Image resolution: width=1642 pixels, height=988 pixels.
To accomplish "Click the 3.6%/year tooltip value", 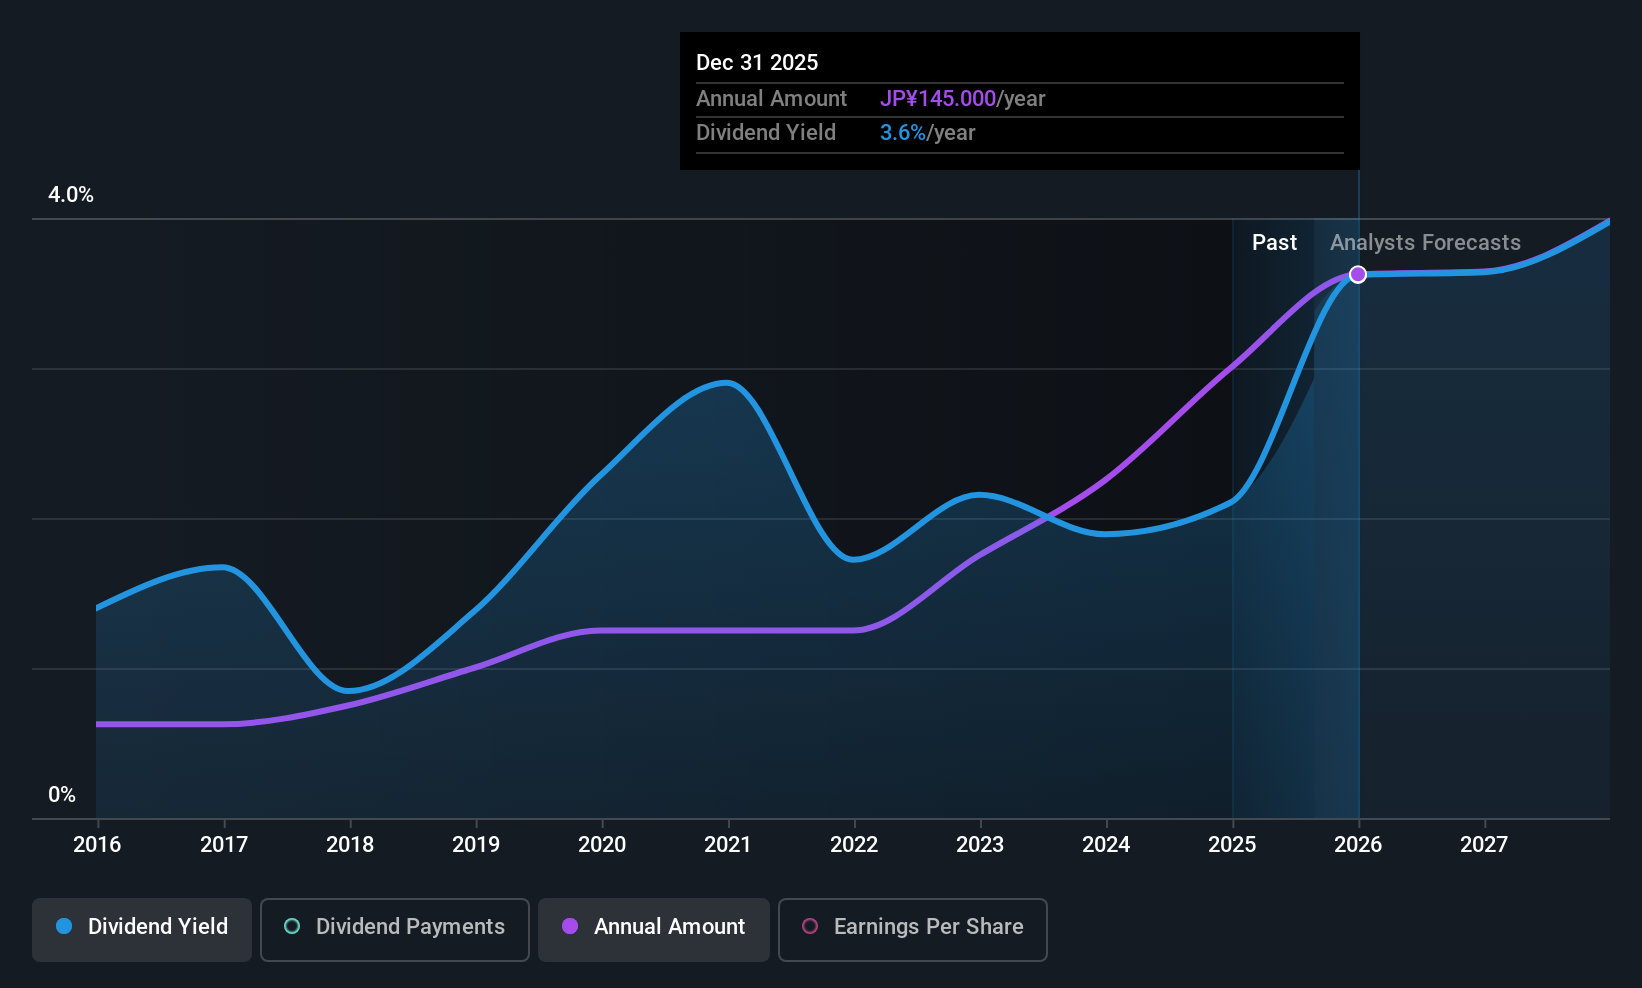I will (927, 133).
